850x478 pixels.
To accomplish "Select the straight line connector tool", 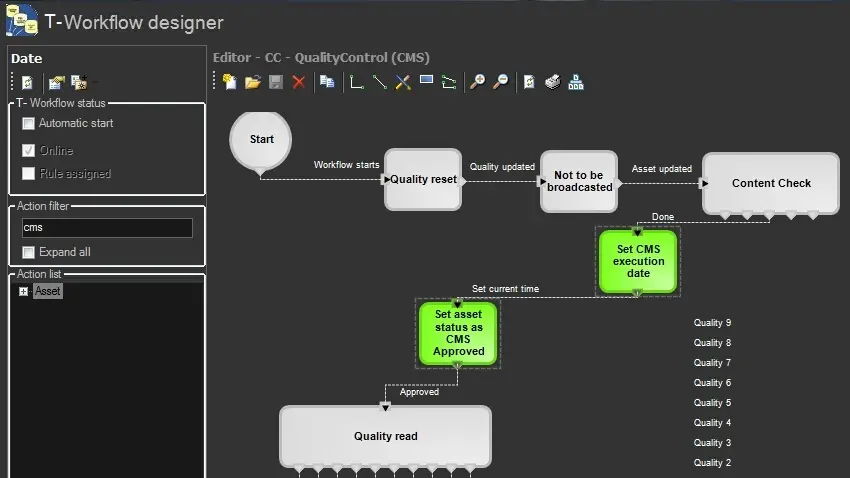I will 380,82.
